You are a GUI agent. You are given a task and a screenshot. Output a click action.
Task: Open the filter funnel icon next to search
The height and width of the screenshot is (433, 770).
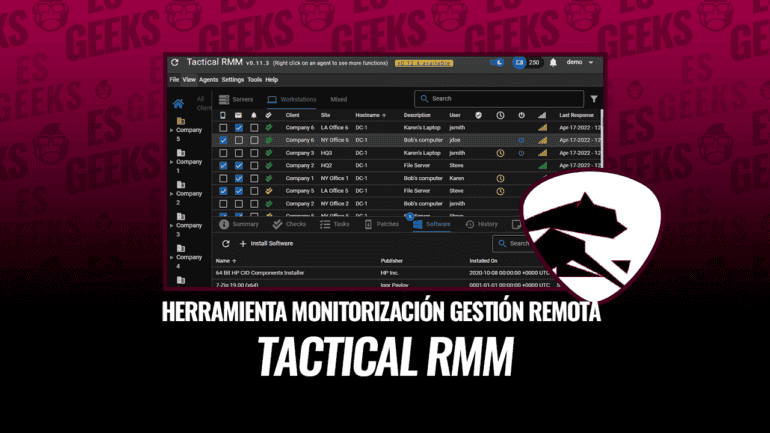[594, 99]
